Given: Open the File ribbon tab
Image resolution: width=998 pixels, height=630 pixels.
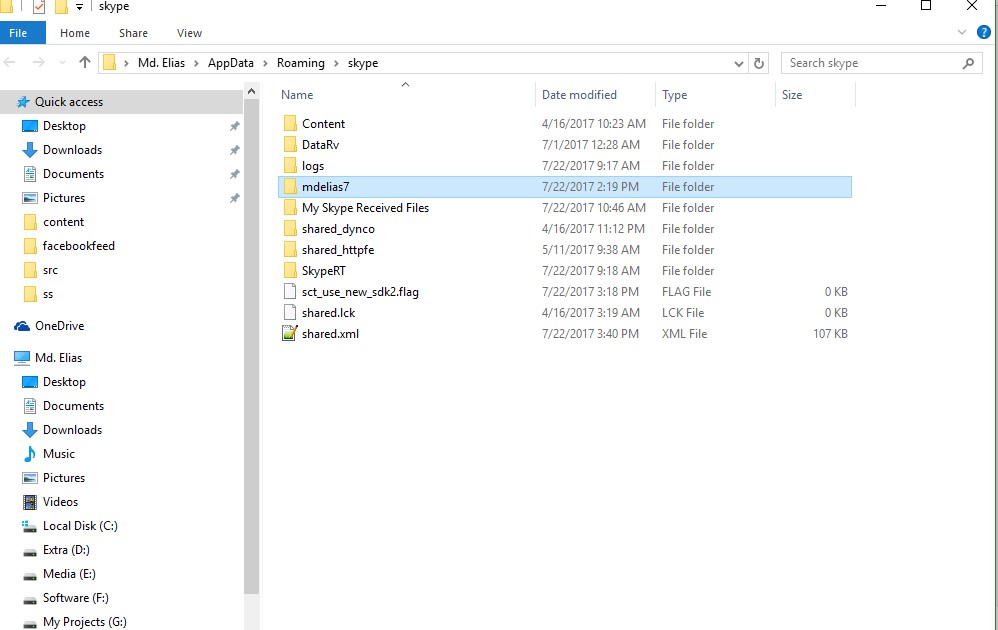Looking at the screenshot, I should point(23,33).
